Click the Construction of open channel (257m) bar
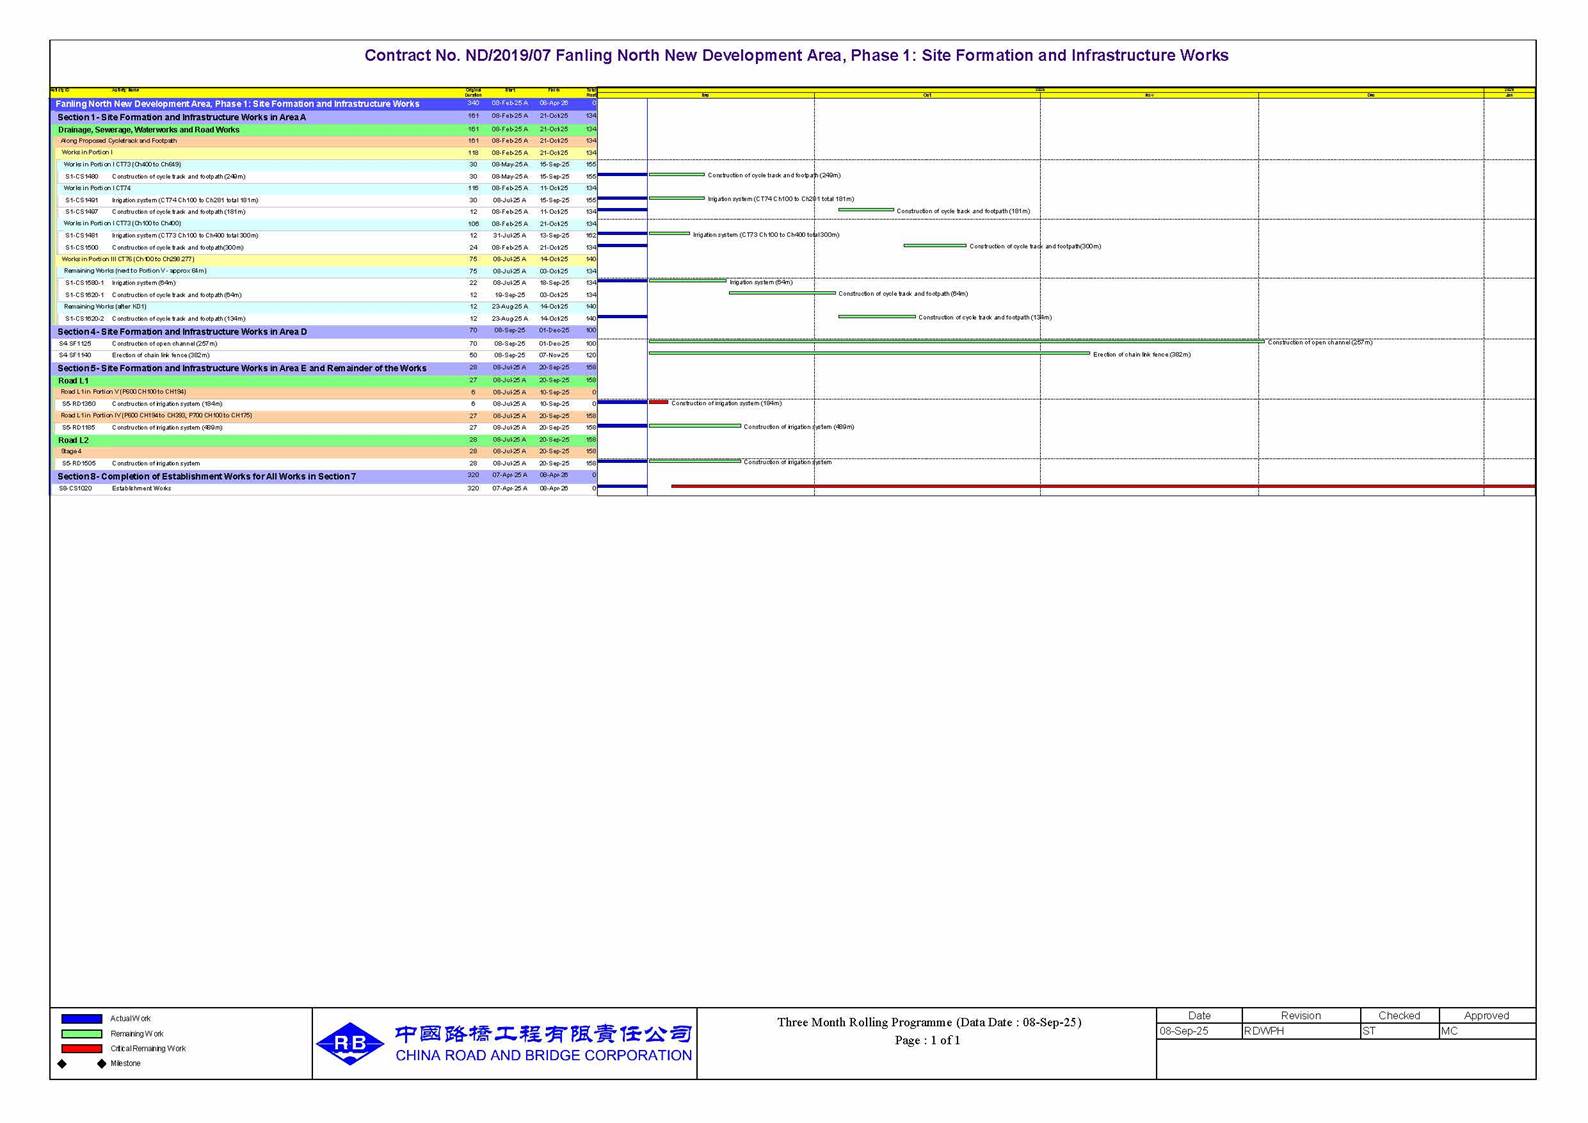The width and height of the screenshot is (1588, 1123). pos(955,342)
